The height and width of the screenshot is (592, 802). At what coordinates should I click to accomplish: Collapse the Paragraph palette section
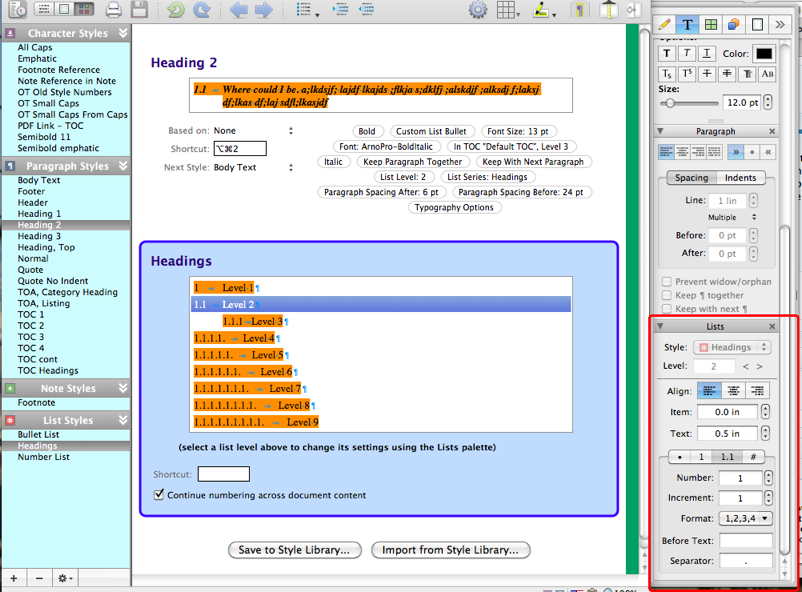coord(659,131)
